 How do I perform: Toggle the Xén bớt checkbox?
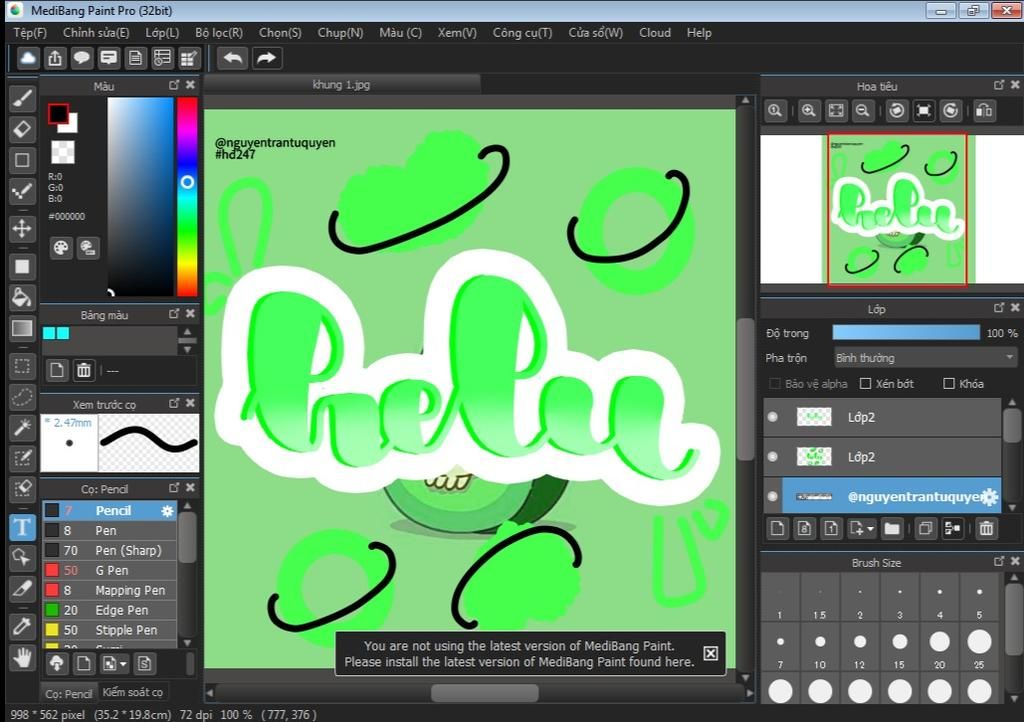tap(865, 384)
